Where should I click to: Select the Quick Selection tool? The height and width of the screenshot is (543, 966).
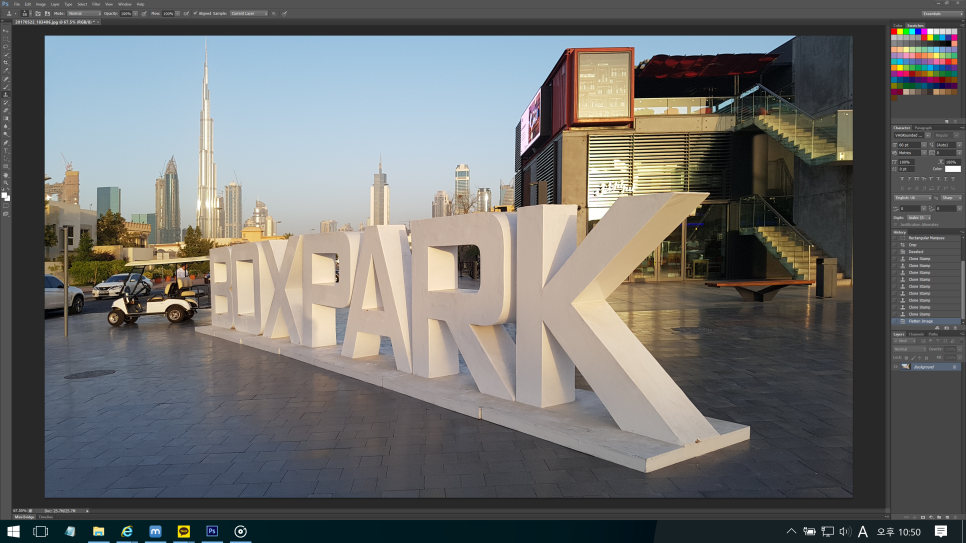click(6, 54)
